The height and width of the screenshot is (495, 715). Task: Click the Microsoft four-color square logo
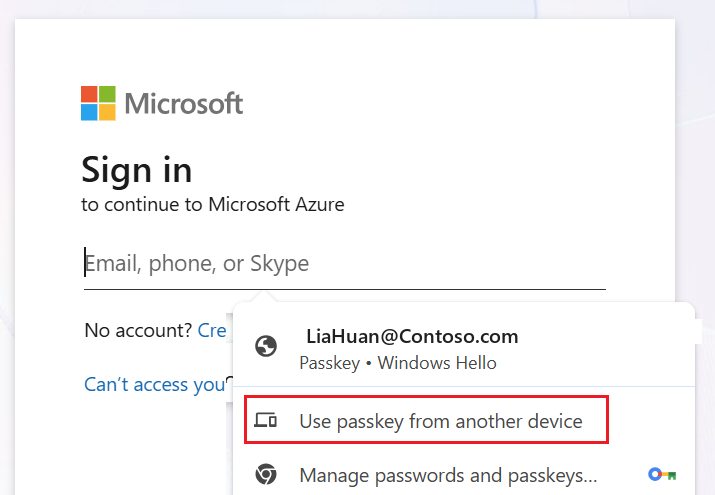[98, 103]
